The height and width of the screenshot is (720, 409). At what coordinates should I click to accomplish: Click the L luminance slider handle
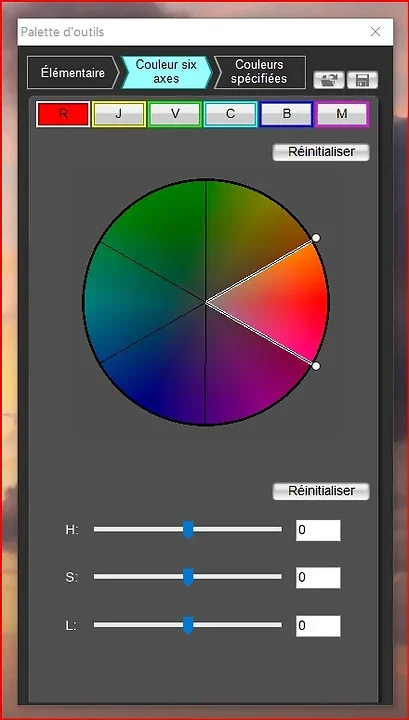click(x=188, y=625)
